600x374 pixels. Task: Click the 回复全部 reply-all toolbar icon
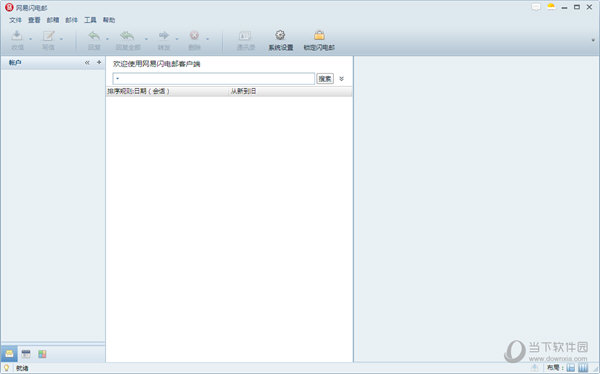tap(127, 36)
